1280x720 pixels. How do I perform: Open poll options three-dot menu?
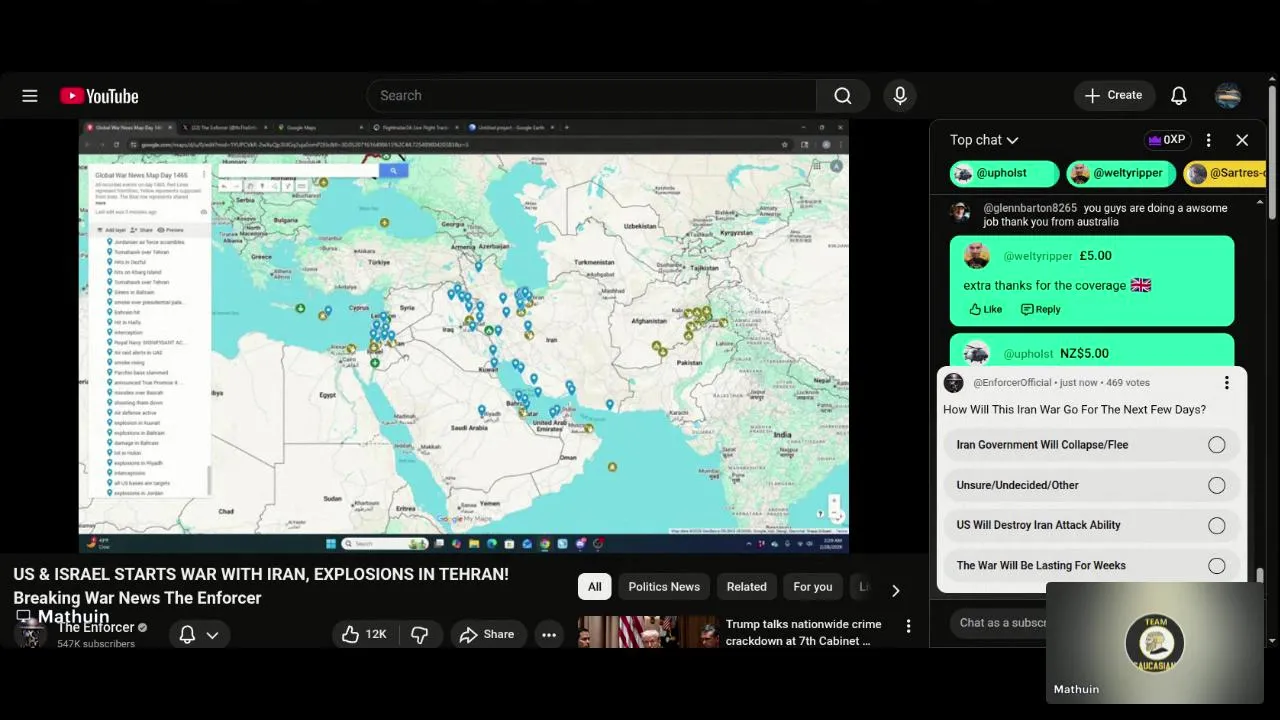click(1226, 383)
